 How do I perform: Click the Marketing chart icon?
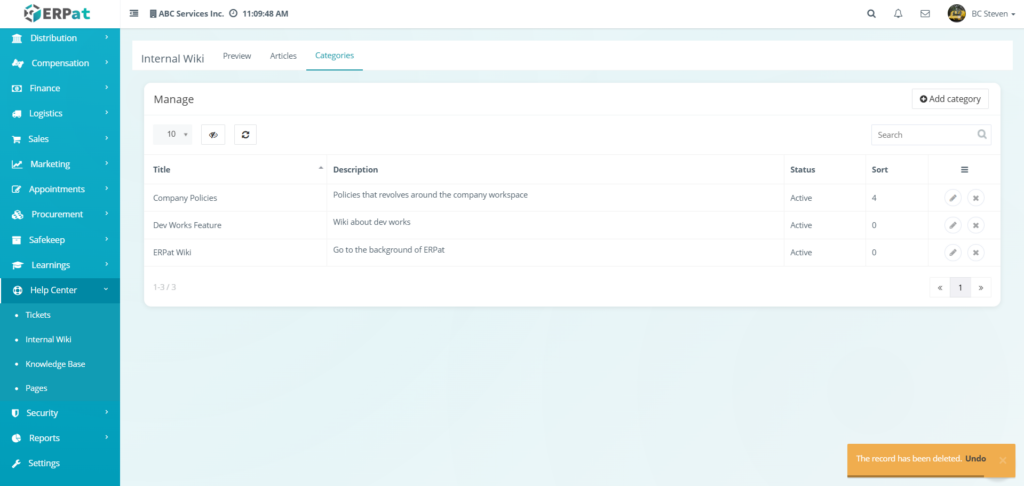pos(17,164)
